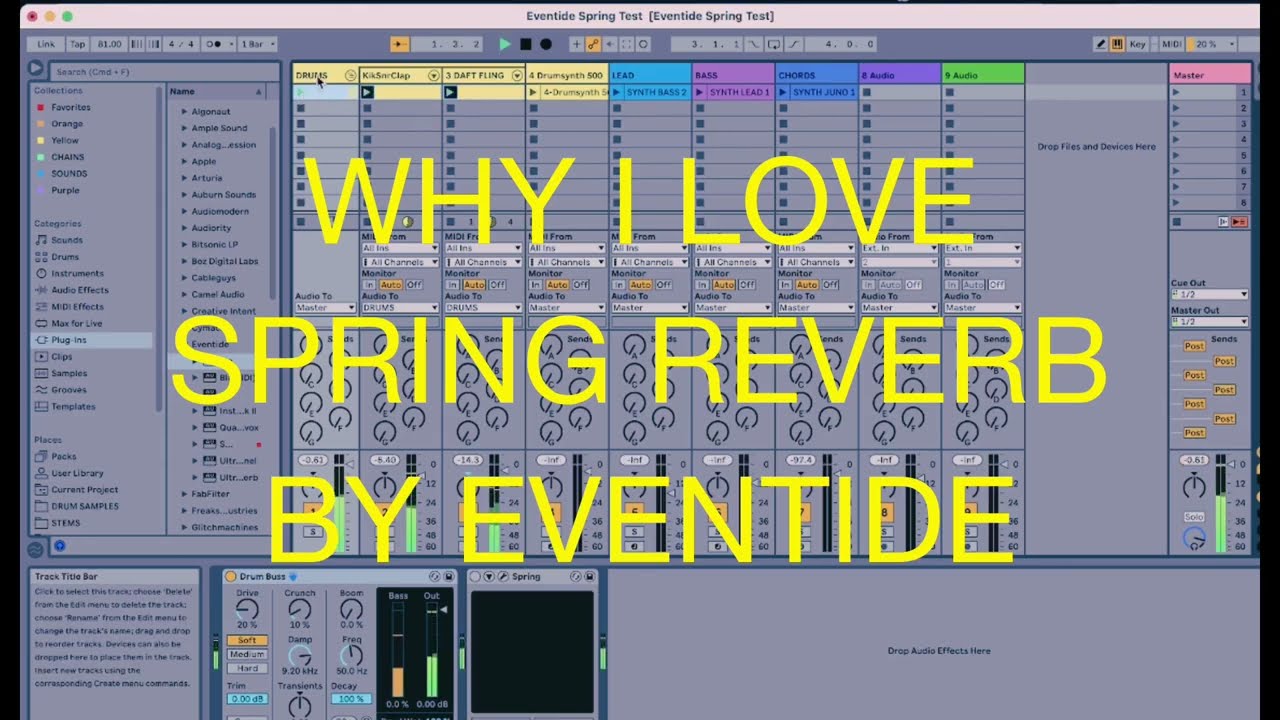Toggle the Computer MIDI Keyboard icon
This screenshot has width=1280, height=720.
pos(1117,44)
